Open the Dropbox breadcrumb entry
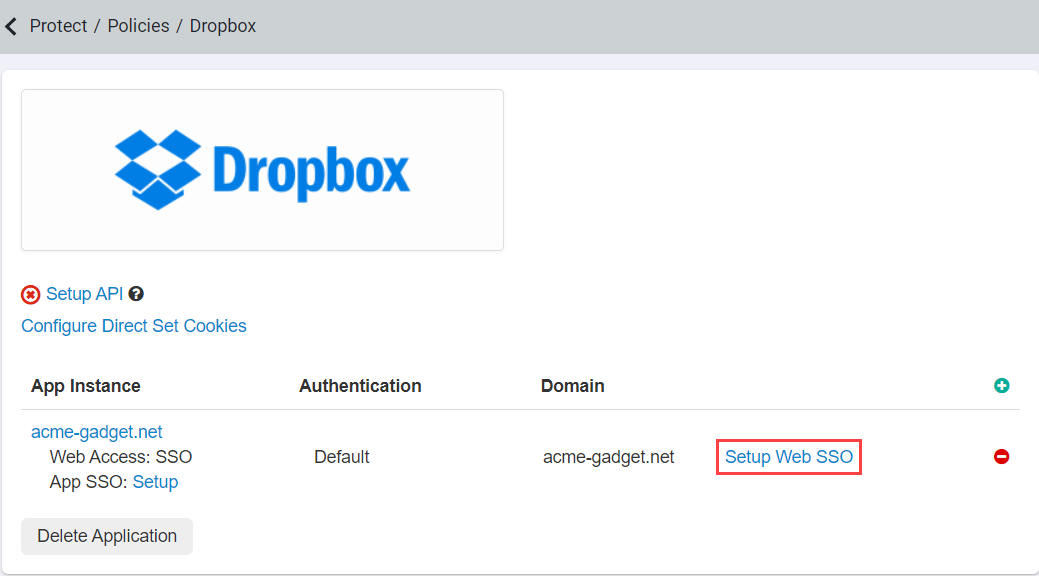1039x576 pixels. pos(222,26)
